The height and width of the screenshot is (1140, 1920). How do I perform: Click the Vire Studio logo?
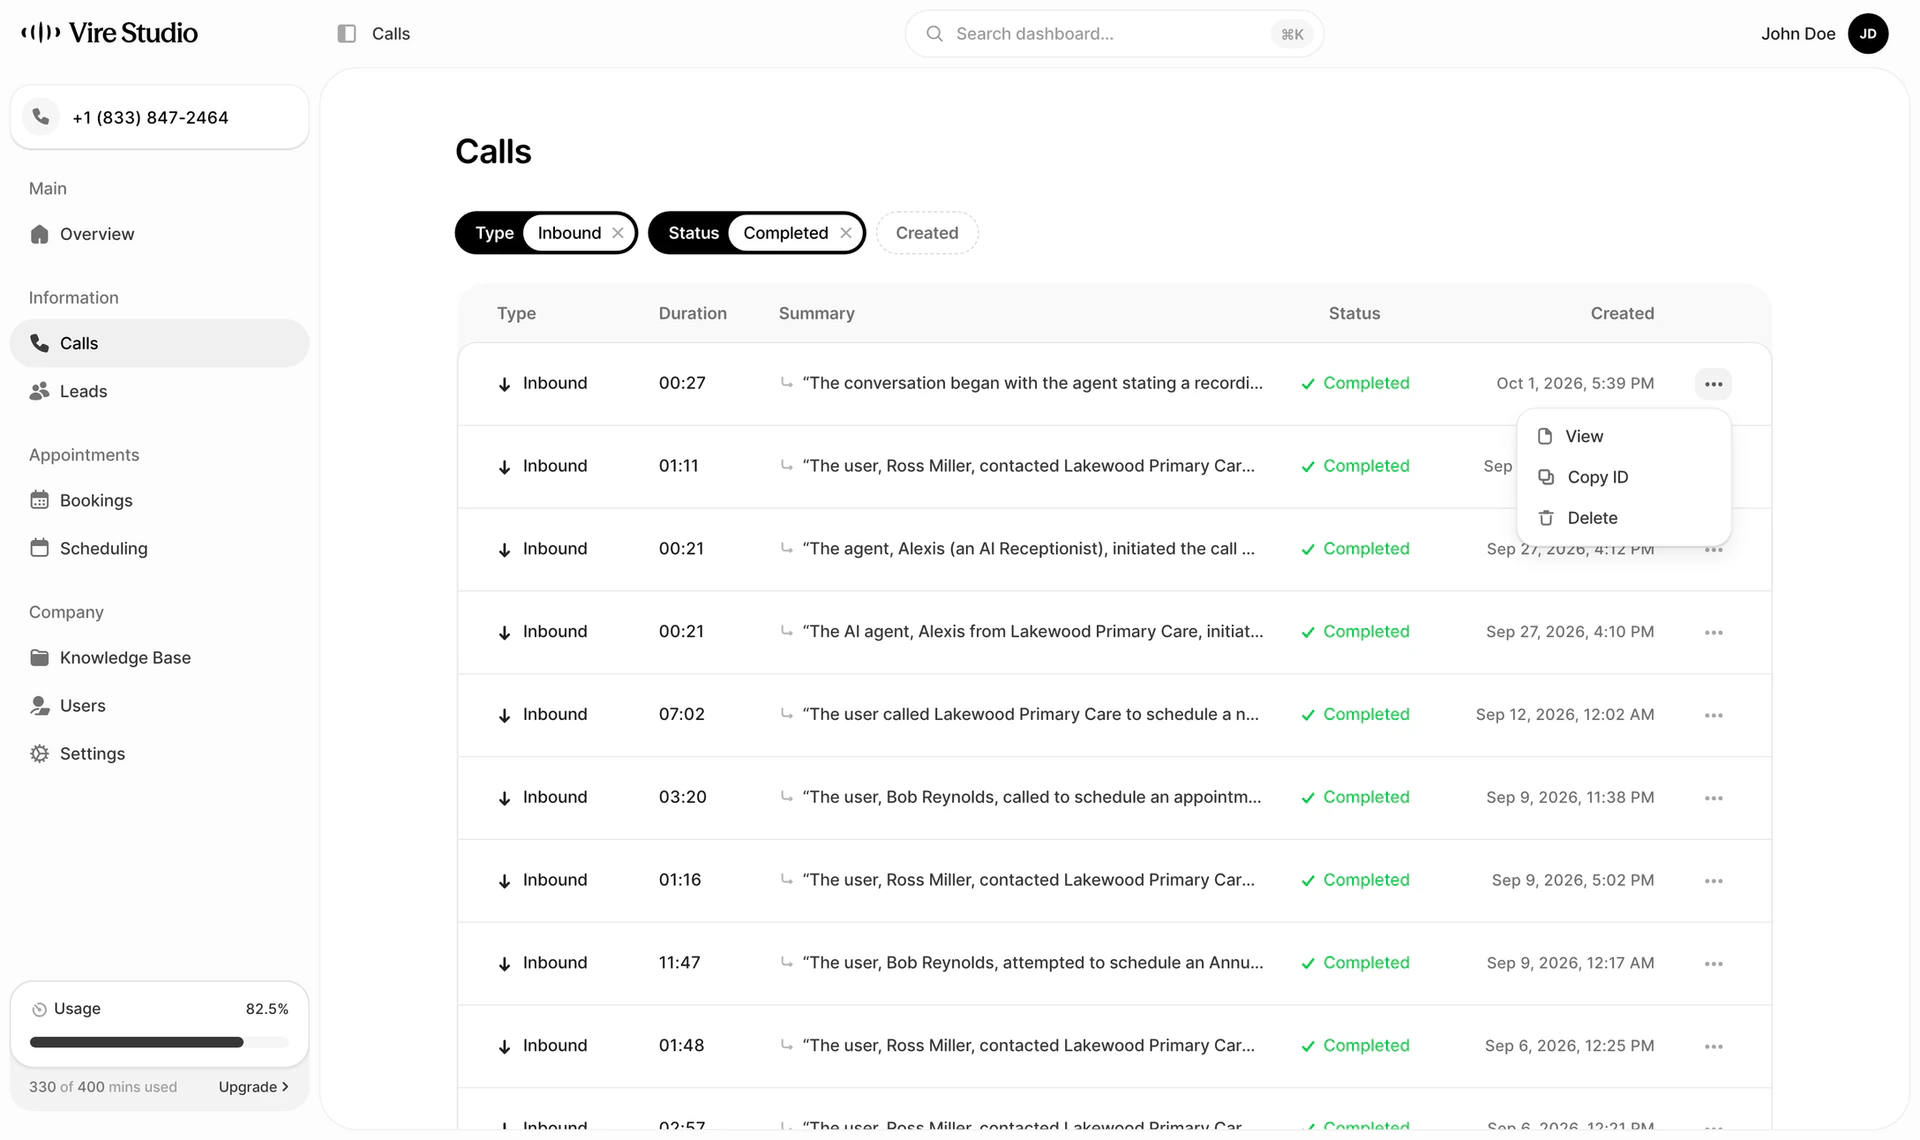(110, 33)
